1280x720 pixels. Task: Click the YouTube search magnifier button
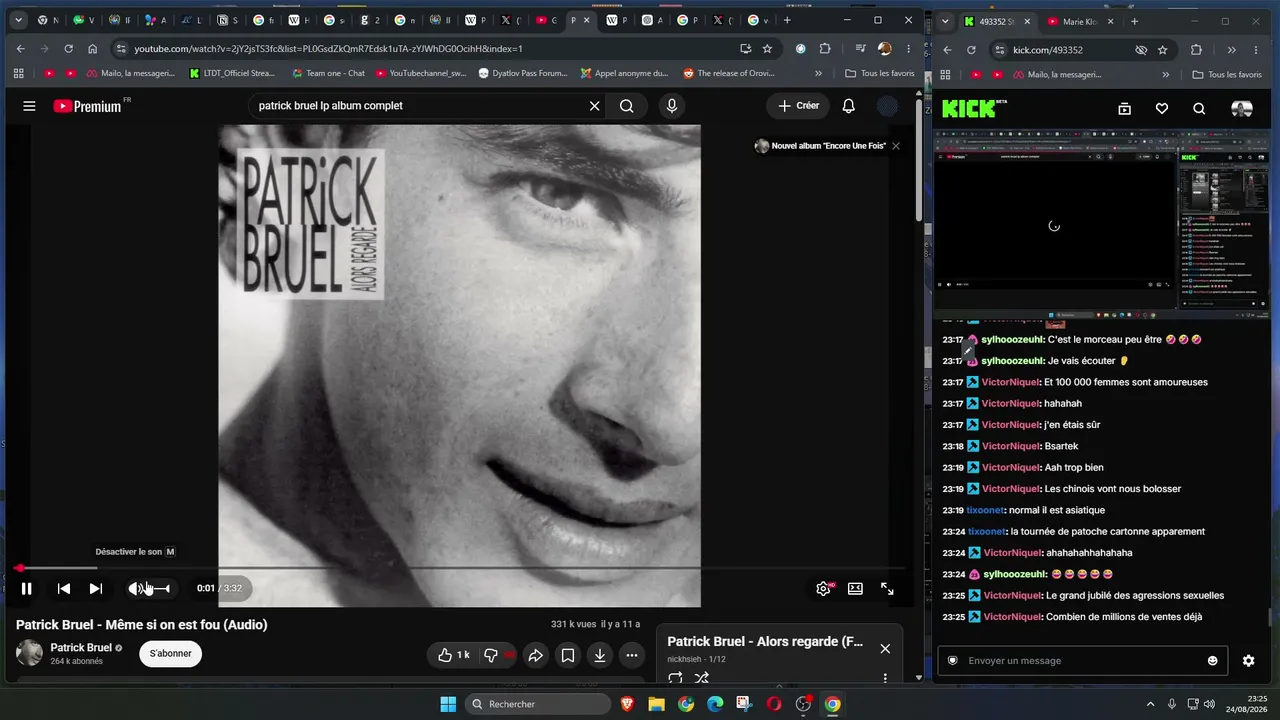coord(627,106)
